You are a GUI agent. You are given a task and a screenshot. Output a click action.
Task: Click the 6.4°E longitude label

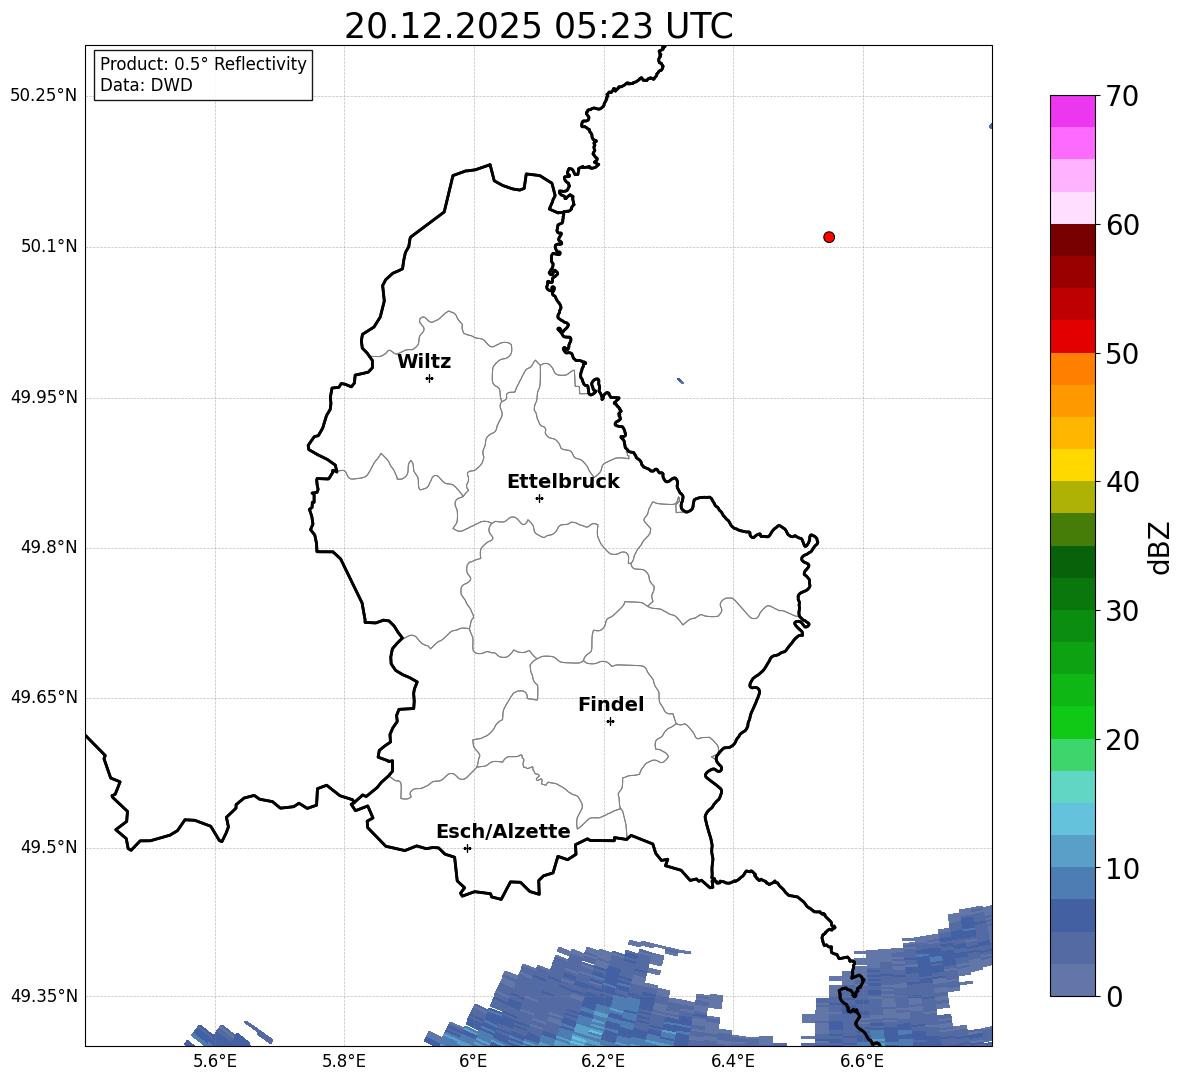click(732, 1061)
